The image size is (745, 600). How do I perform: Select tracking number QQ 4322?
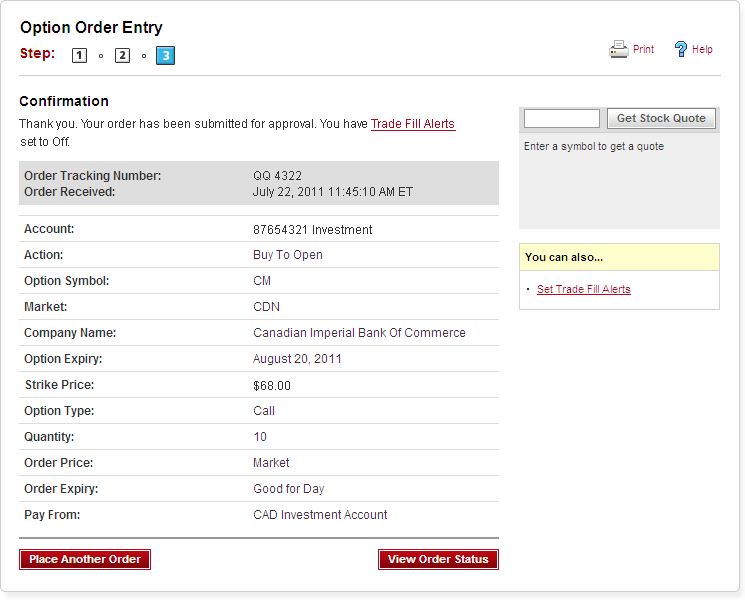[x=277, y=176]
